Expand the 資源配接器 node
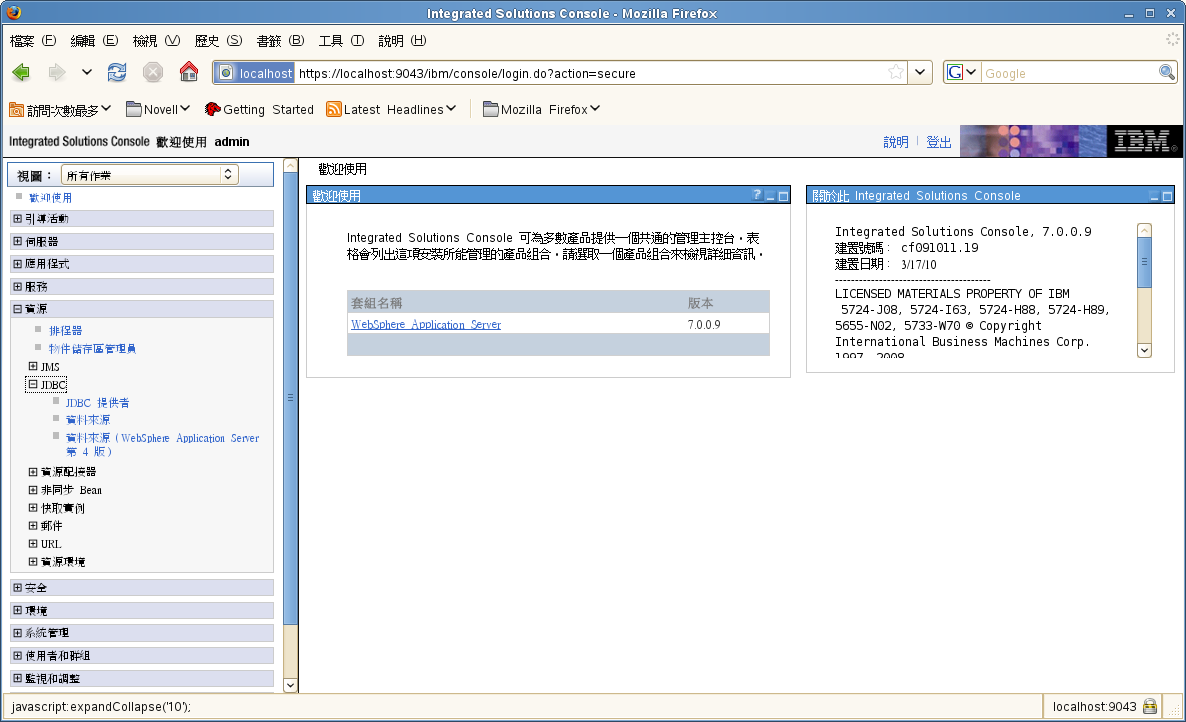This screenshot has height=722, width=1186. tap(33, 472)
